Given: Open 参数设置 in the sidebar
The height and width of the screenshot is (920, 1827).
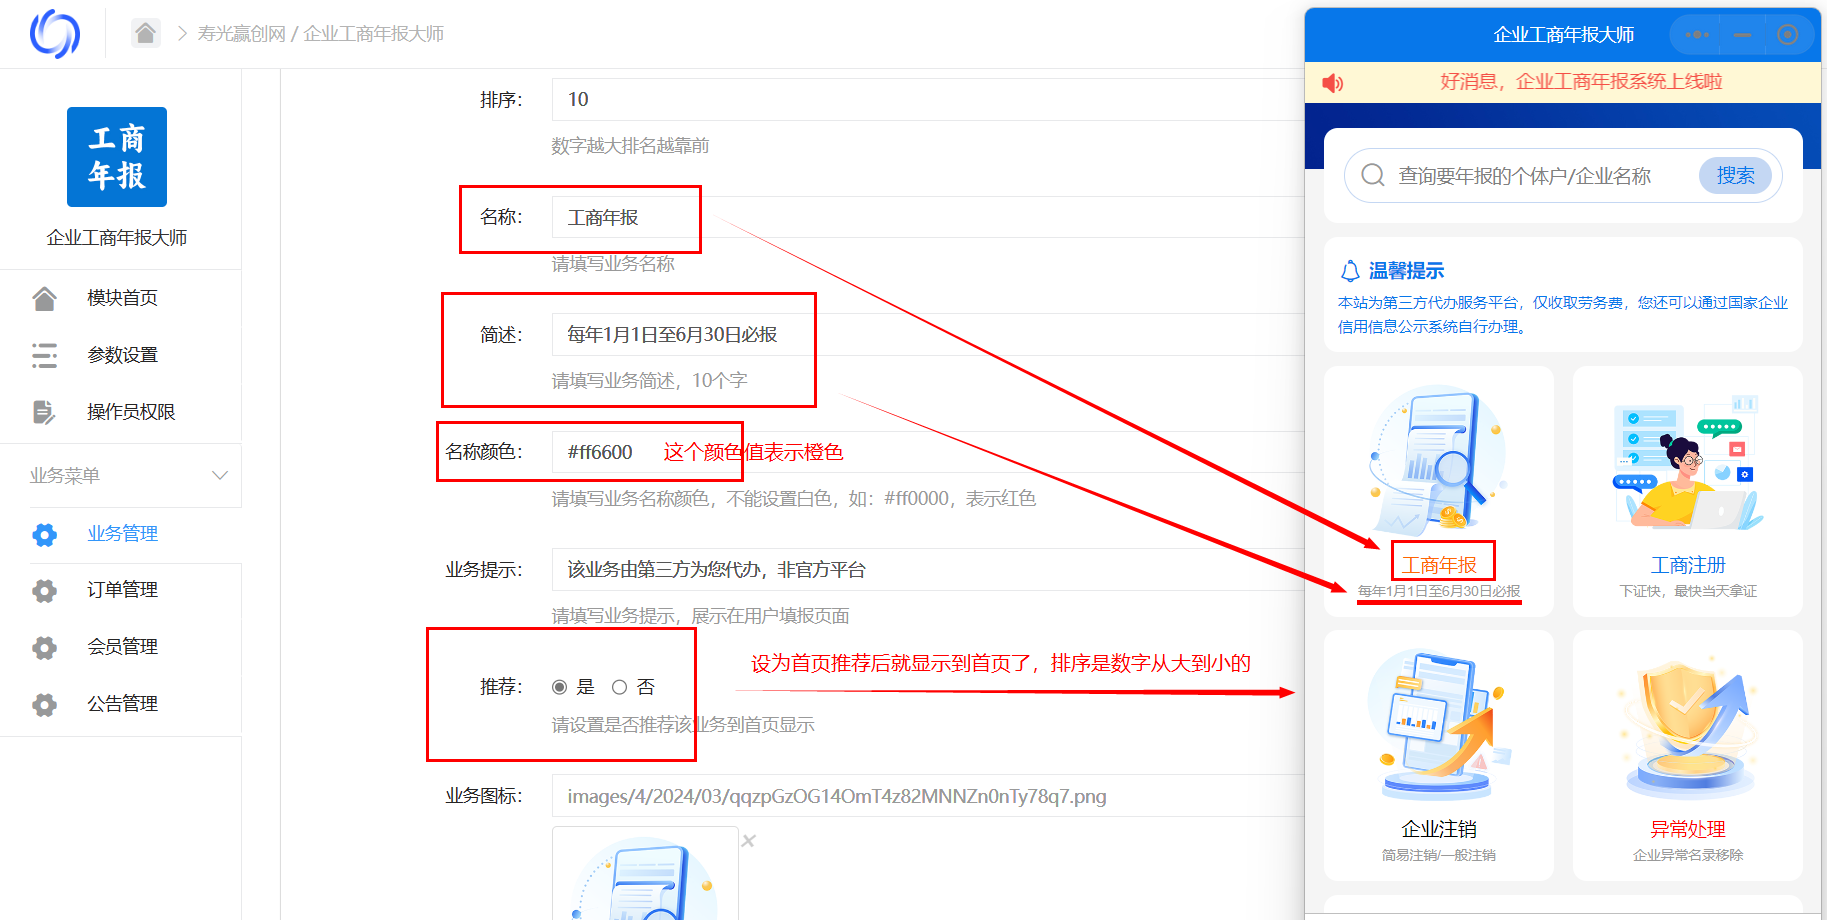Looking at the screenshot, I should (121, 355).
